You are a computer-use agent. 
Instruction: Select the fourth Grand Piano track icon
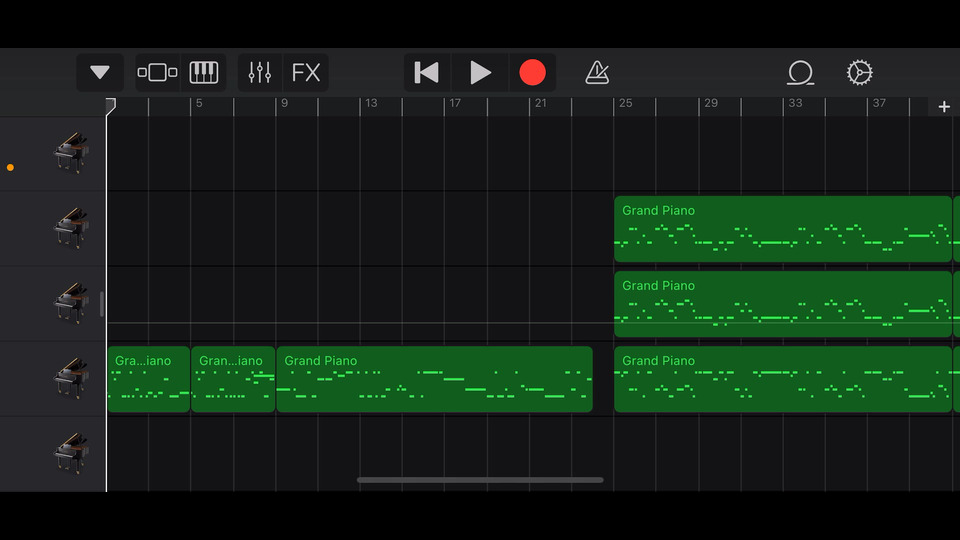pos(71,379)
